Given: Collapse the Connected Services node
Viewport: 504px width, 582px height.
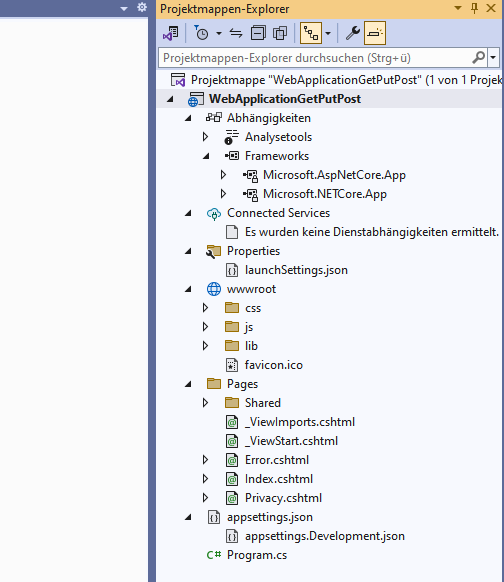Looking at the screenshot, I should 189,213.
